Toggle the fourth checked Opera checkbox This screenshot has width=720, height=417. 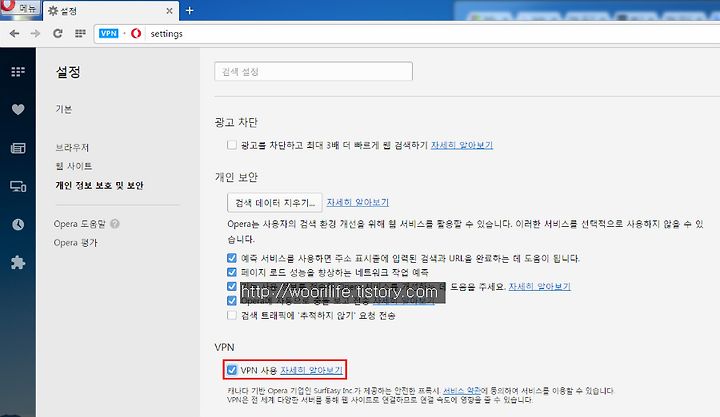click(232, 301)
